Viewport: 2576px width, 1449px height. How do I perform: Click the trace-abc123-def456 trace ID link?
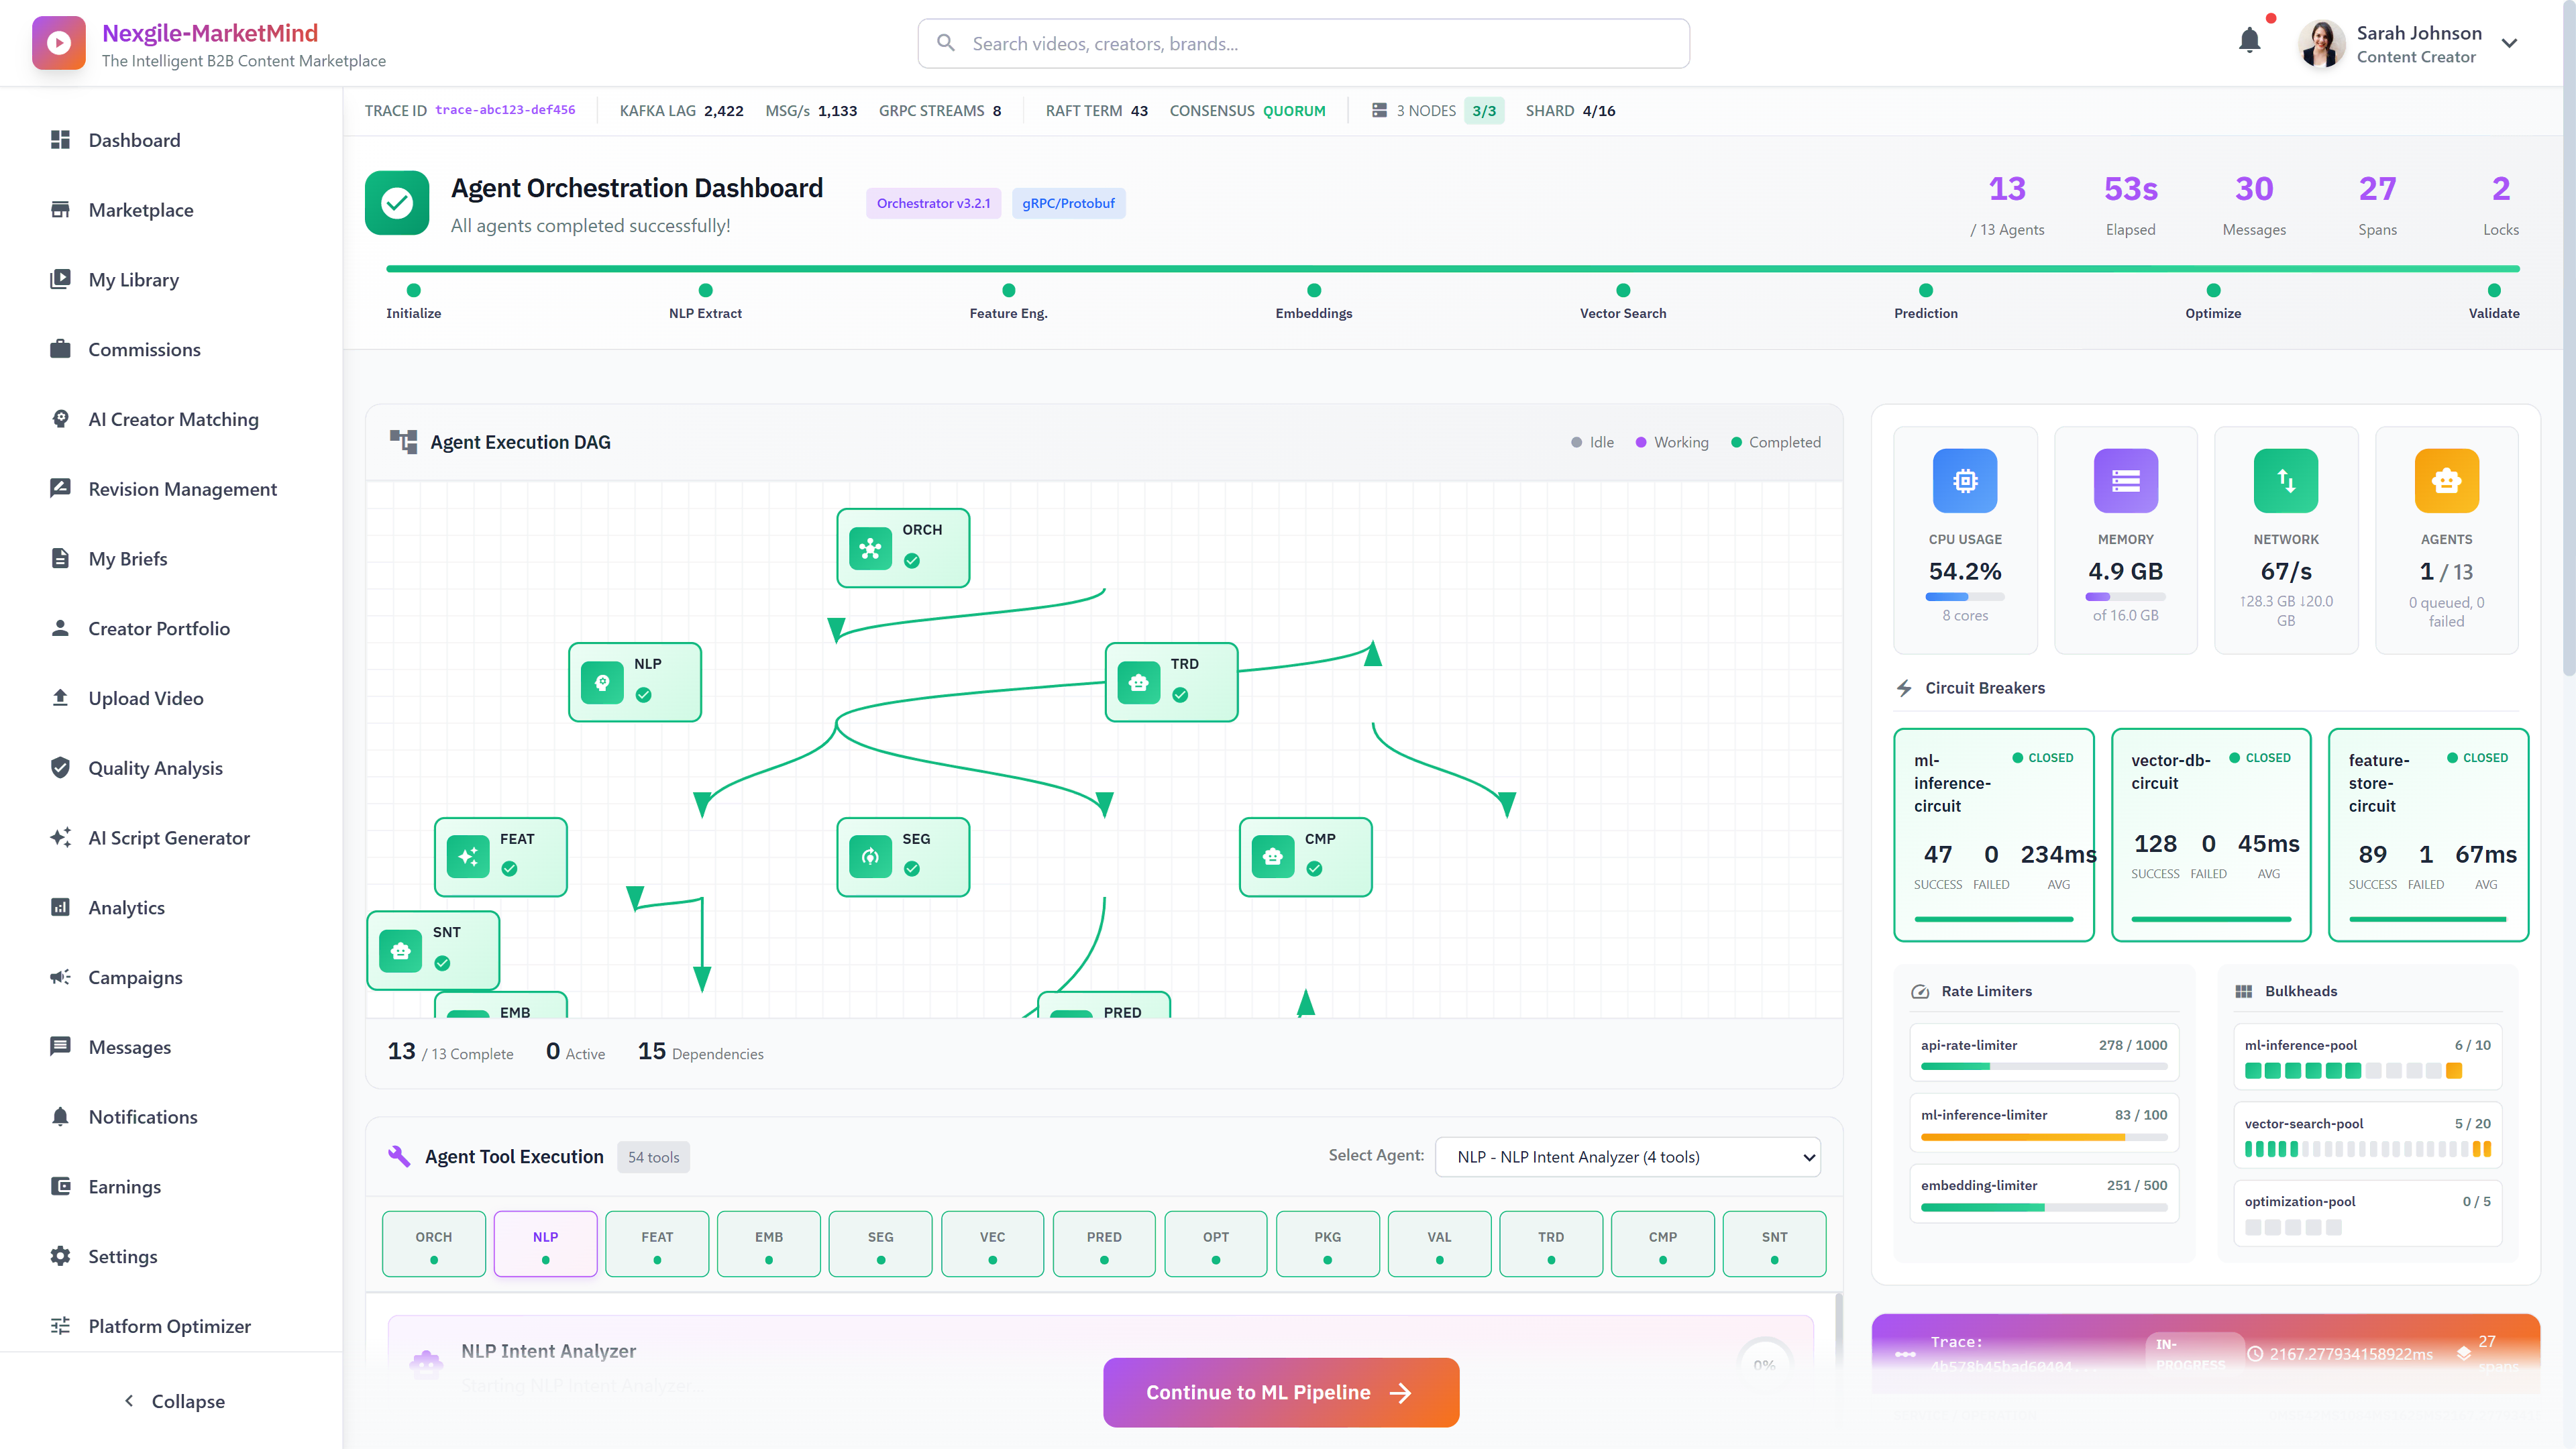pyautogui.click(x=506, y=110)
